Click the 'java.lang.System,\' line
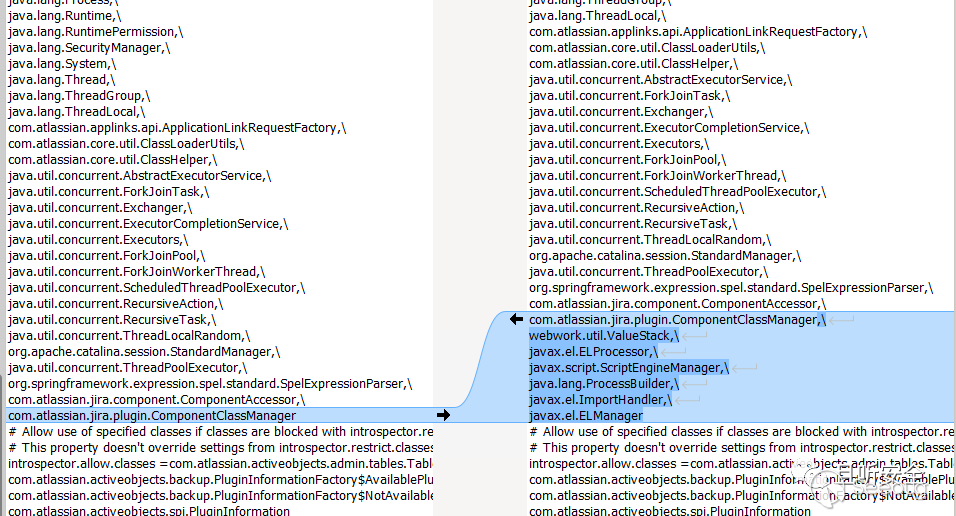This screenshot has height=516, width=956. 62,63
